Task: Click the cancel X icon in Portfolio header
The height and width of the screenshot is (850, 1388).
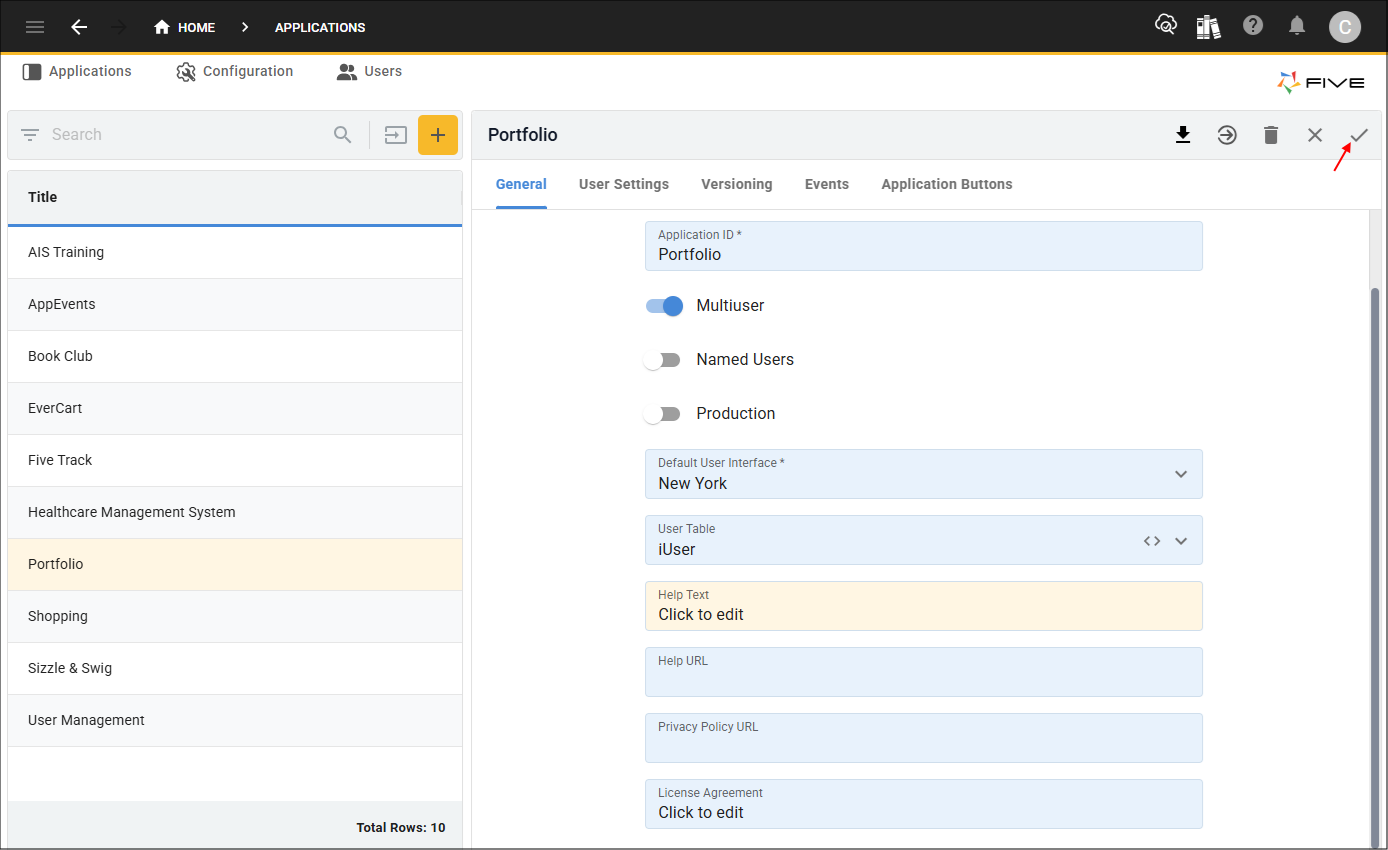Action: click(1315, 135)
